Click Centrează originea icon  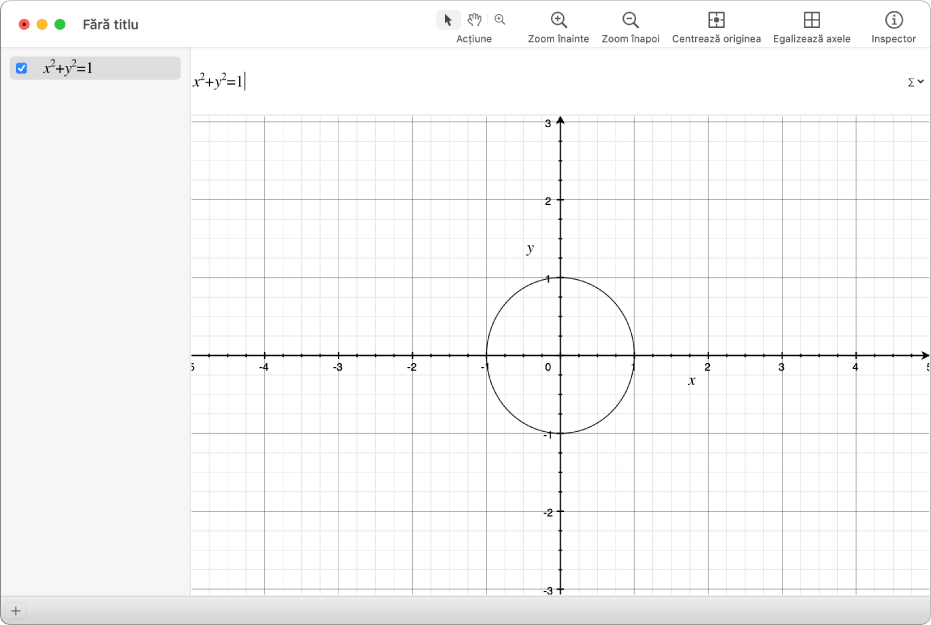click(717, 20)
